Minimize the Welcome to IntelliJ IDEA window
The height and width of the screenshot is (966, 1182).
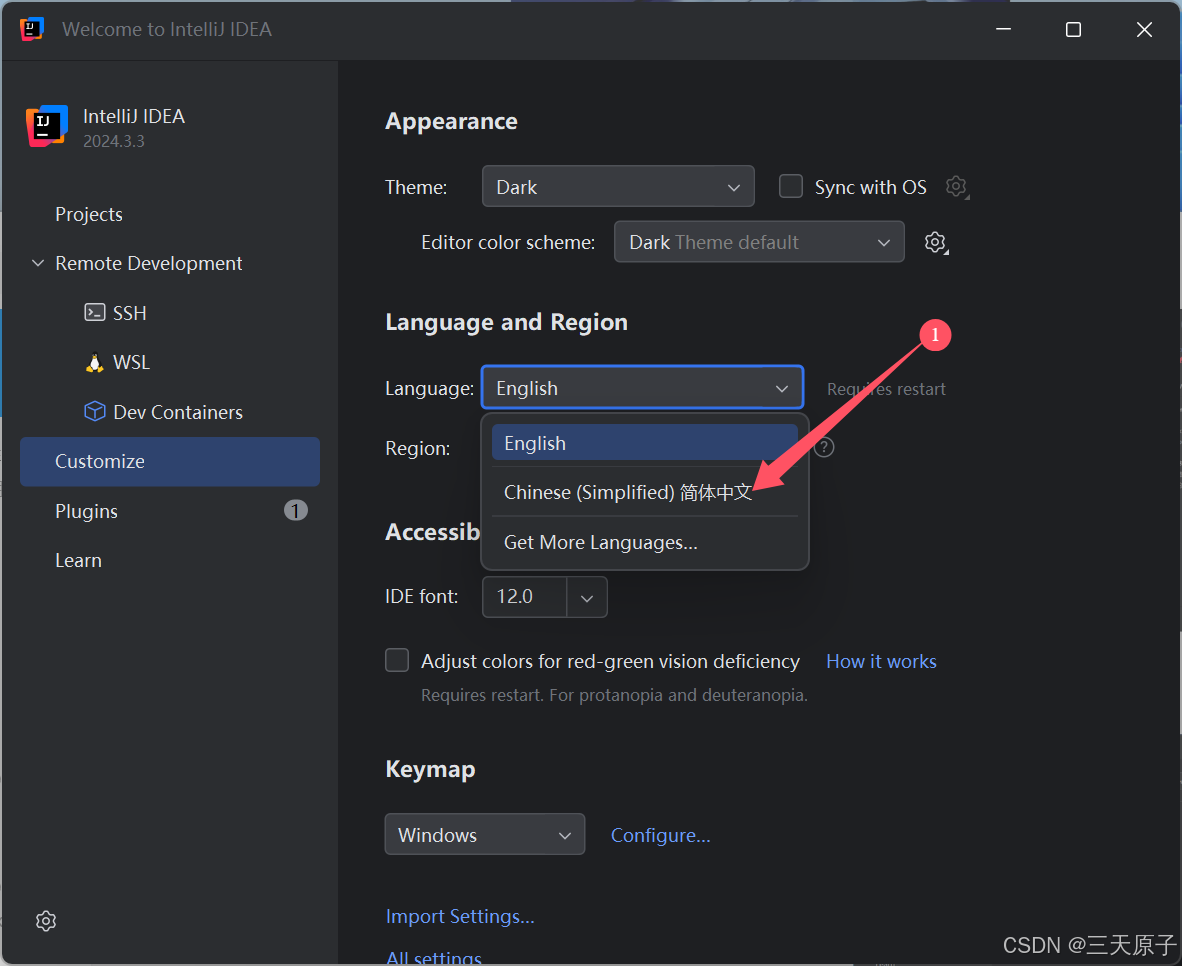1003,29
